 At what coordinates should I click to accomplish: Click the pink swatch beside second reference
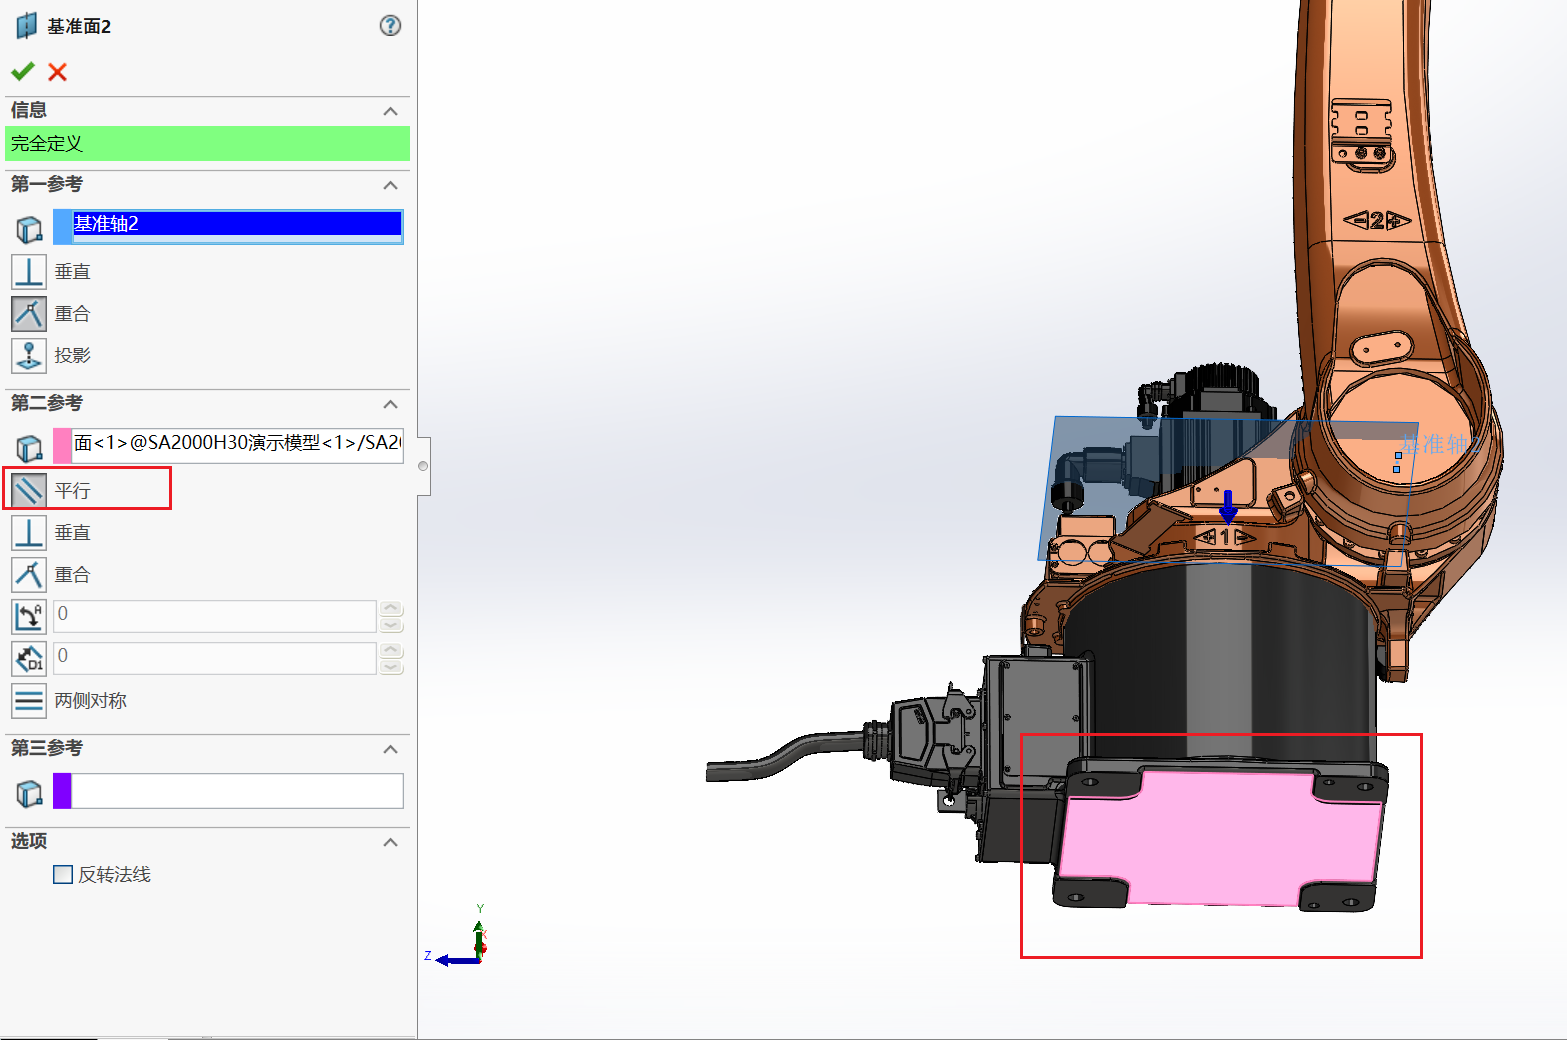tap(62, 444)
